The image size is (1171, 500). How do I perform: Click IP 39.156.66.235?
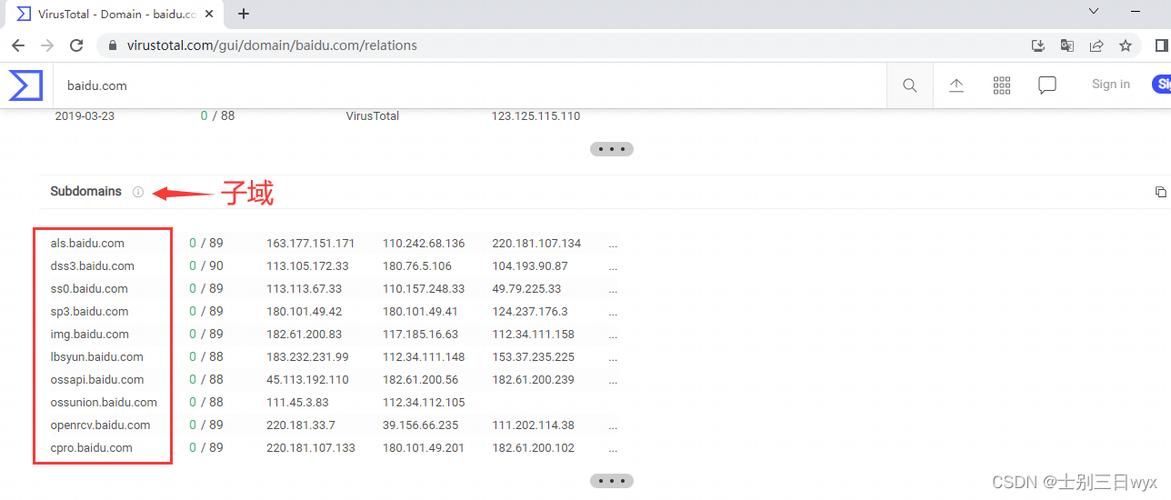pos(420,425)
